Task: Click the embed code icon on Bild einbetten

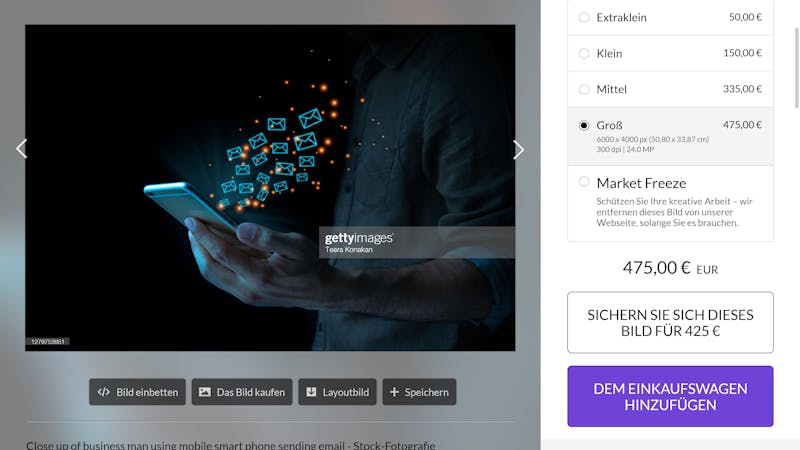Action: (x=104, y=392)
